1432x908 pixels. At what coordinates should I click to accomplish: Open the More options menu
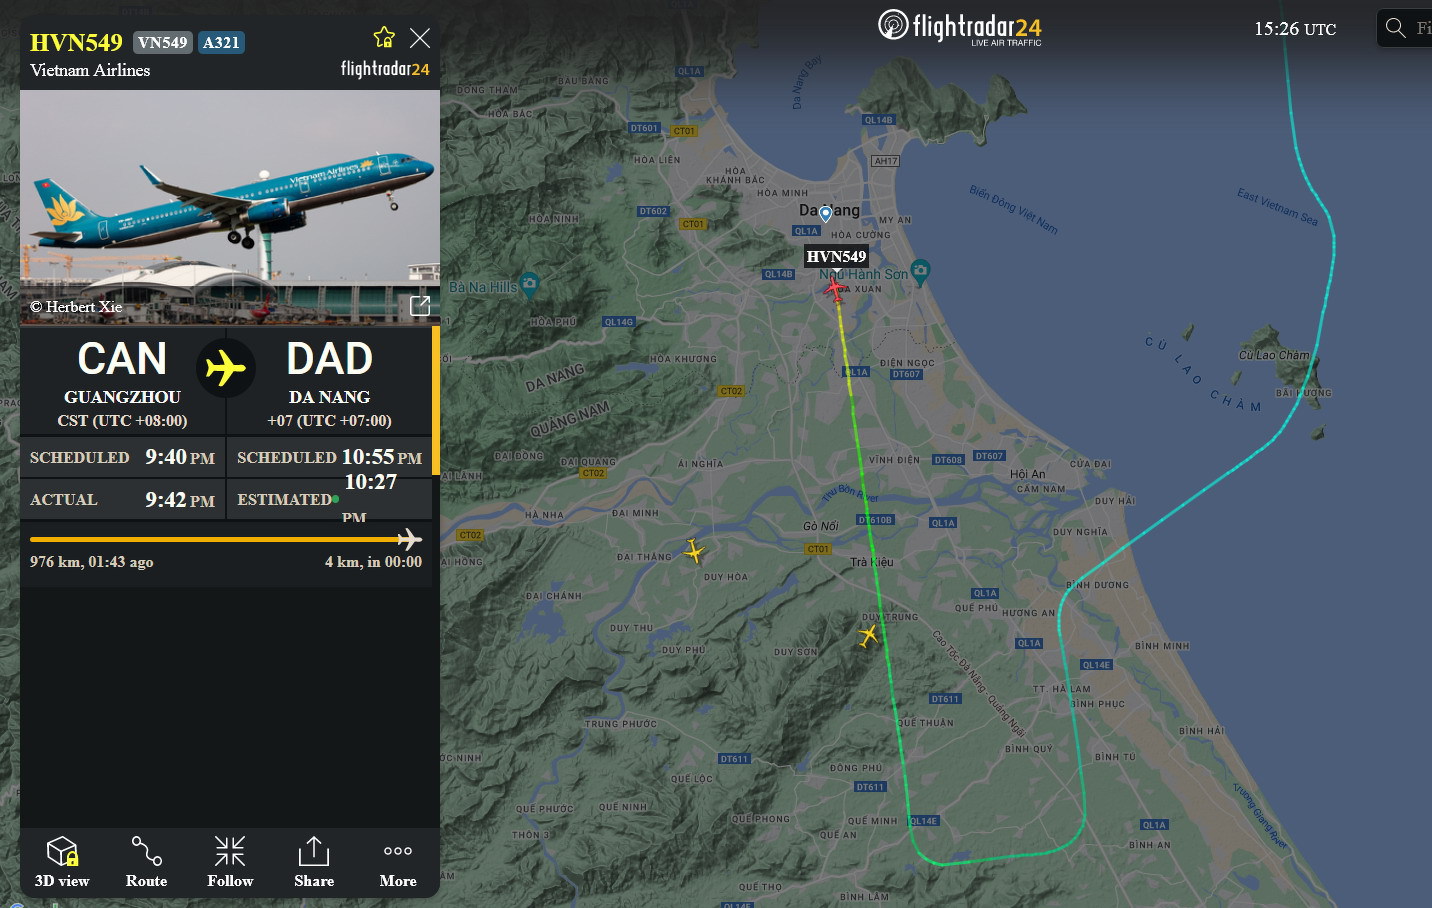click(398, 861)
